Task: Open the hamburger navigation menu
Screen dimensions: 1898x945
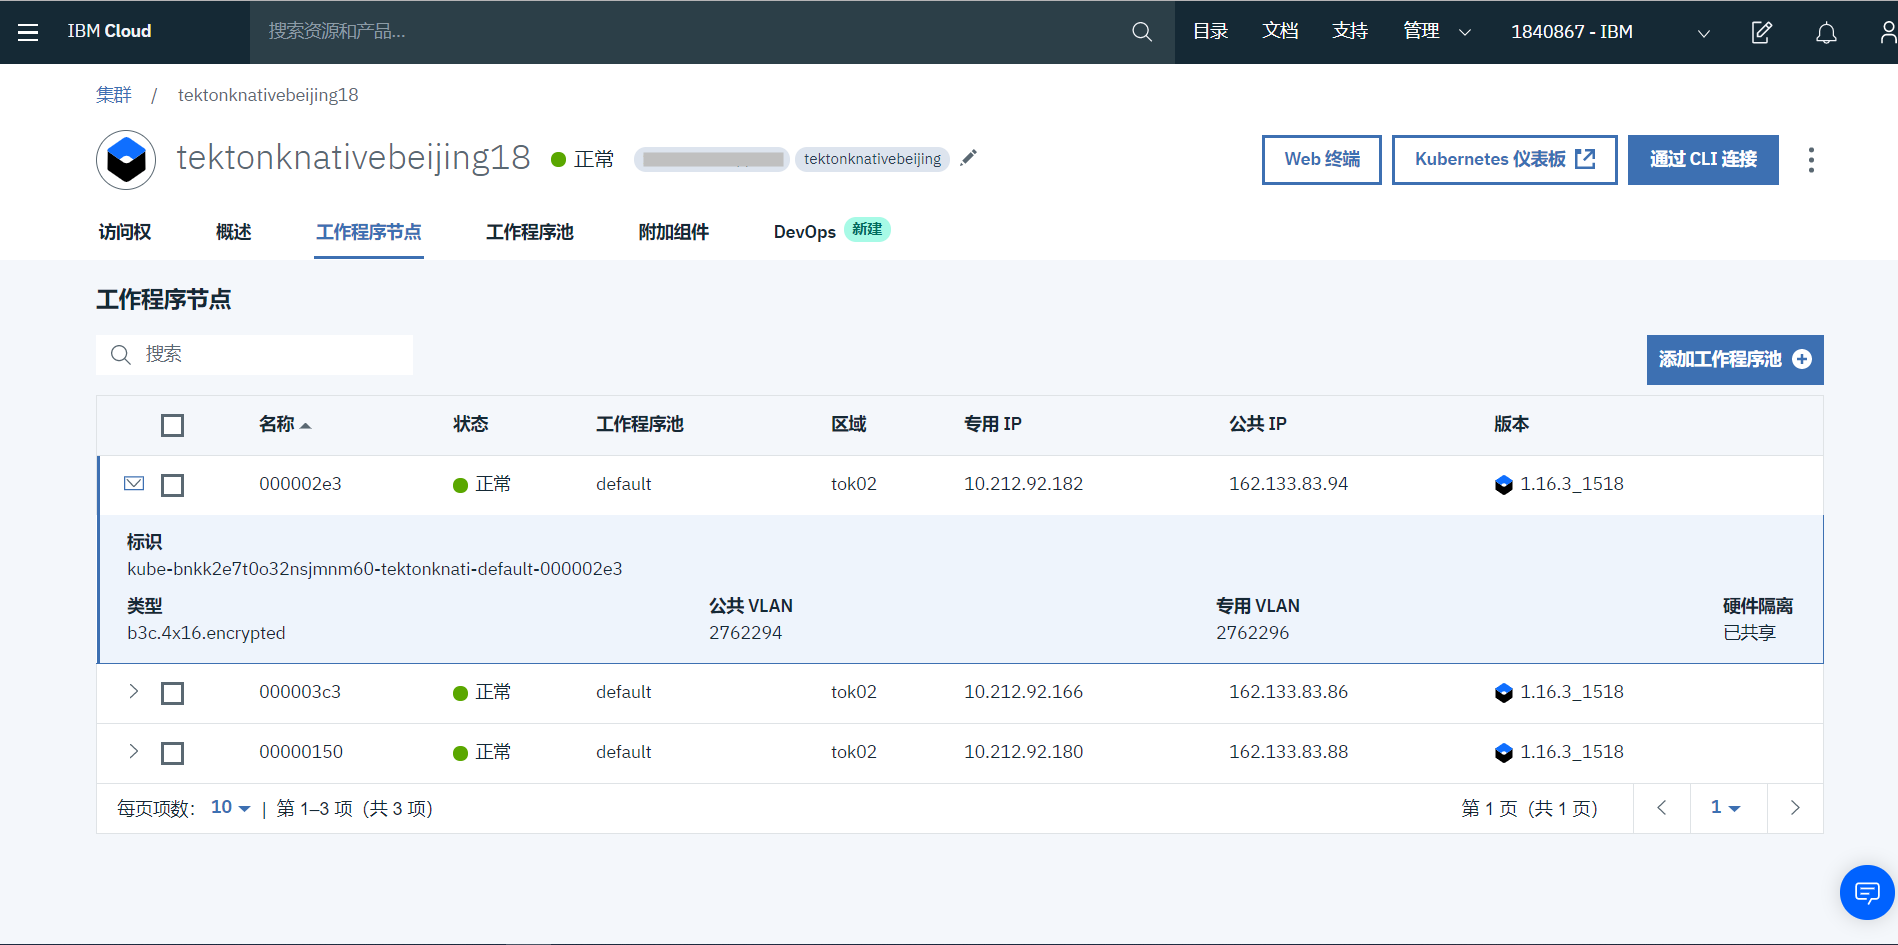Action: tap(28, 32)
